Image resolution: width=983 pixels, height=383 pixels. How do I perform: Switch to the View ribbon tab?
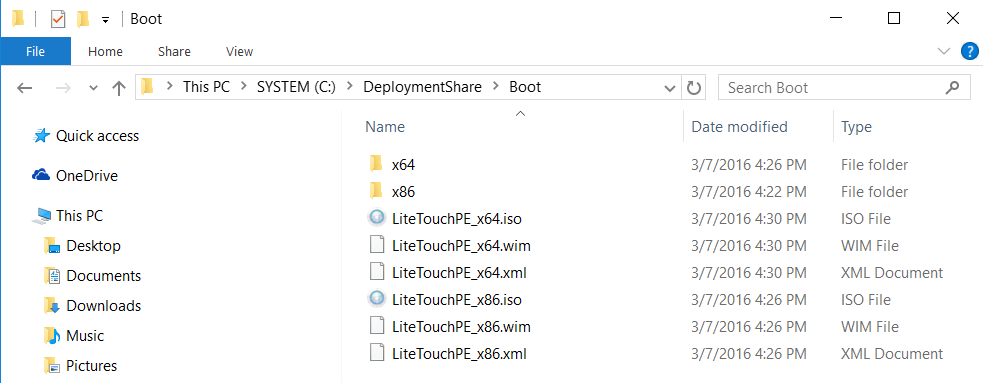(x=239, y=51)
